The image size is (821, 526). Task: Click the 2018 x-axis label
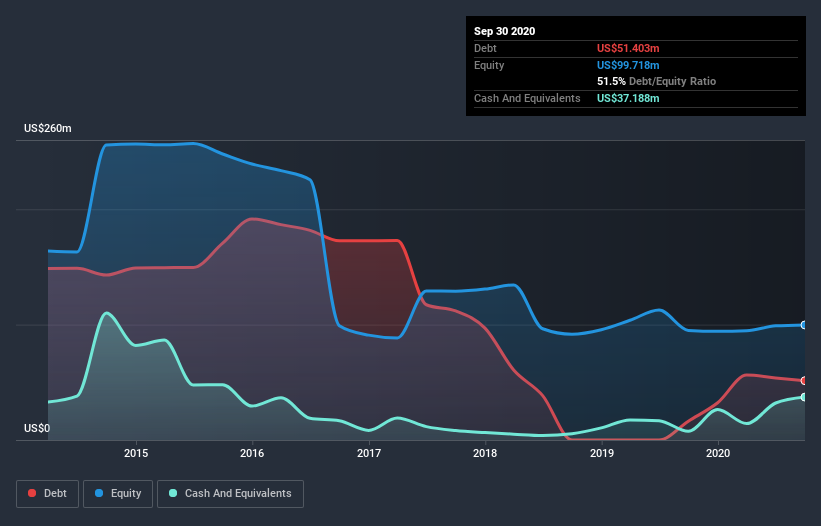click(x=485, y=453)
